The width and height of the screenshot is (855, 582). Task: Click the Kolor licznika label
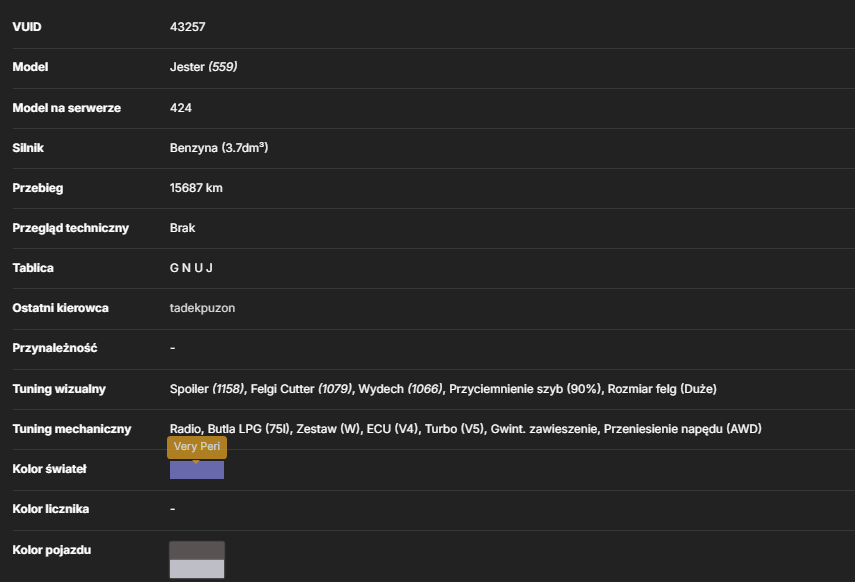coord(51,509)
